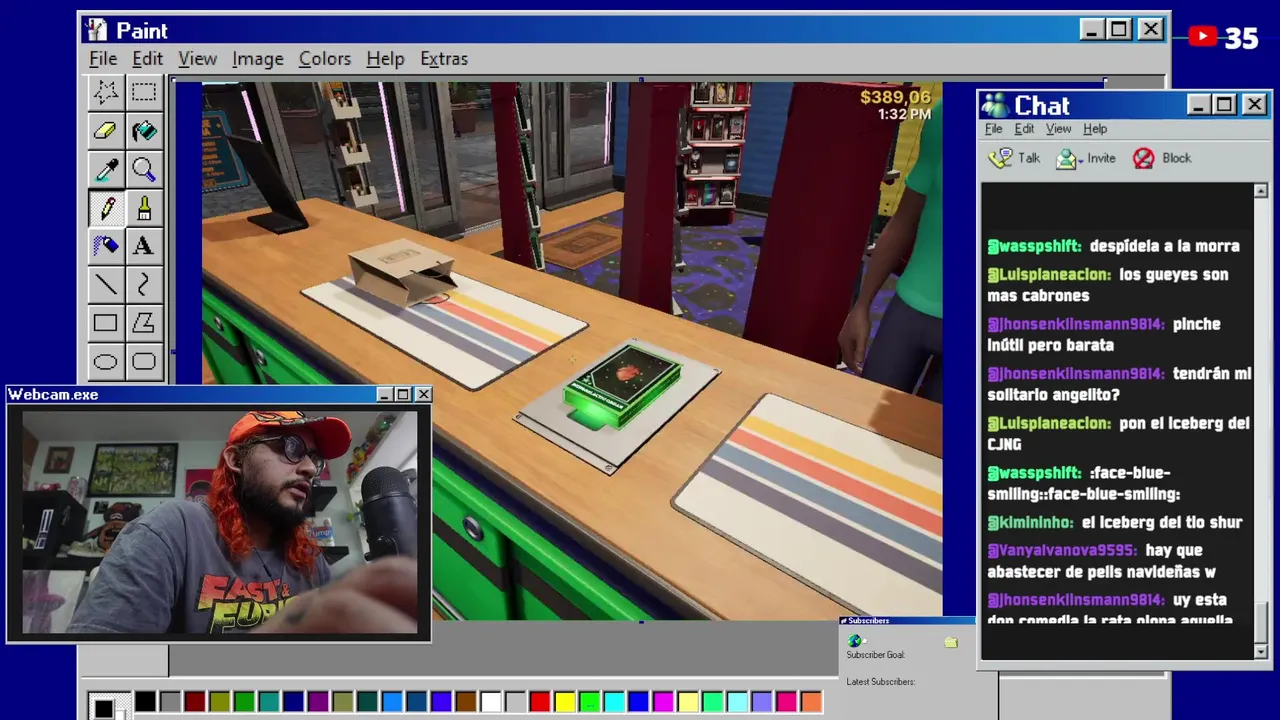Select the Airbrush spray can tool
The image size is (1280, 720).
(105, 246)
